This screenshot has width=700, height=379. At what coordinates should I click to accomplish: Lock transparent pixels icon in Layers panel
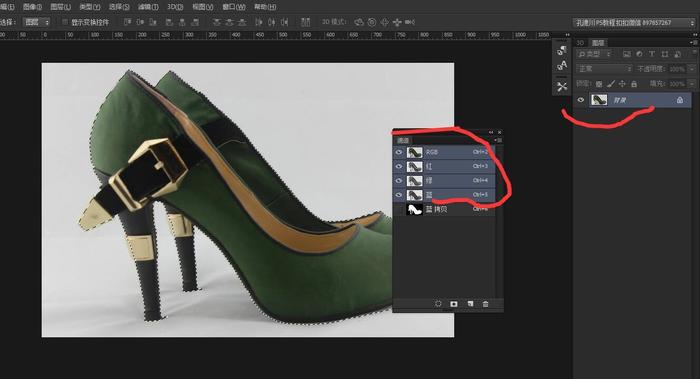[599, 83]
